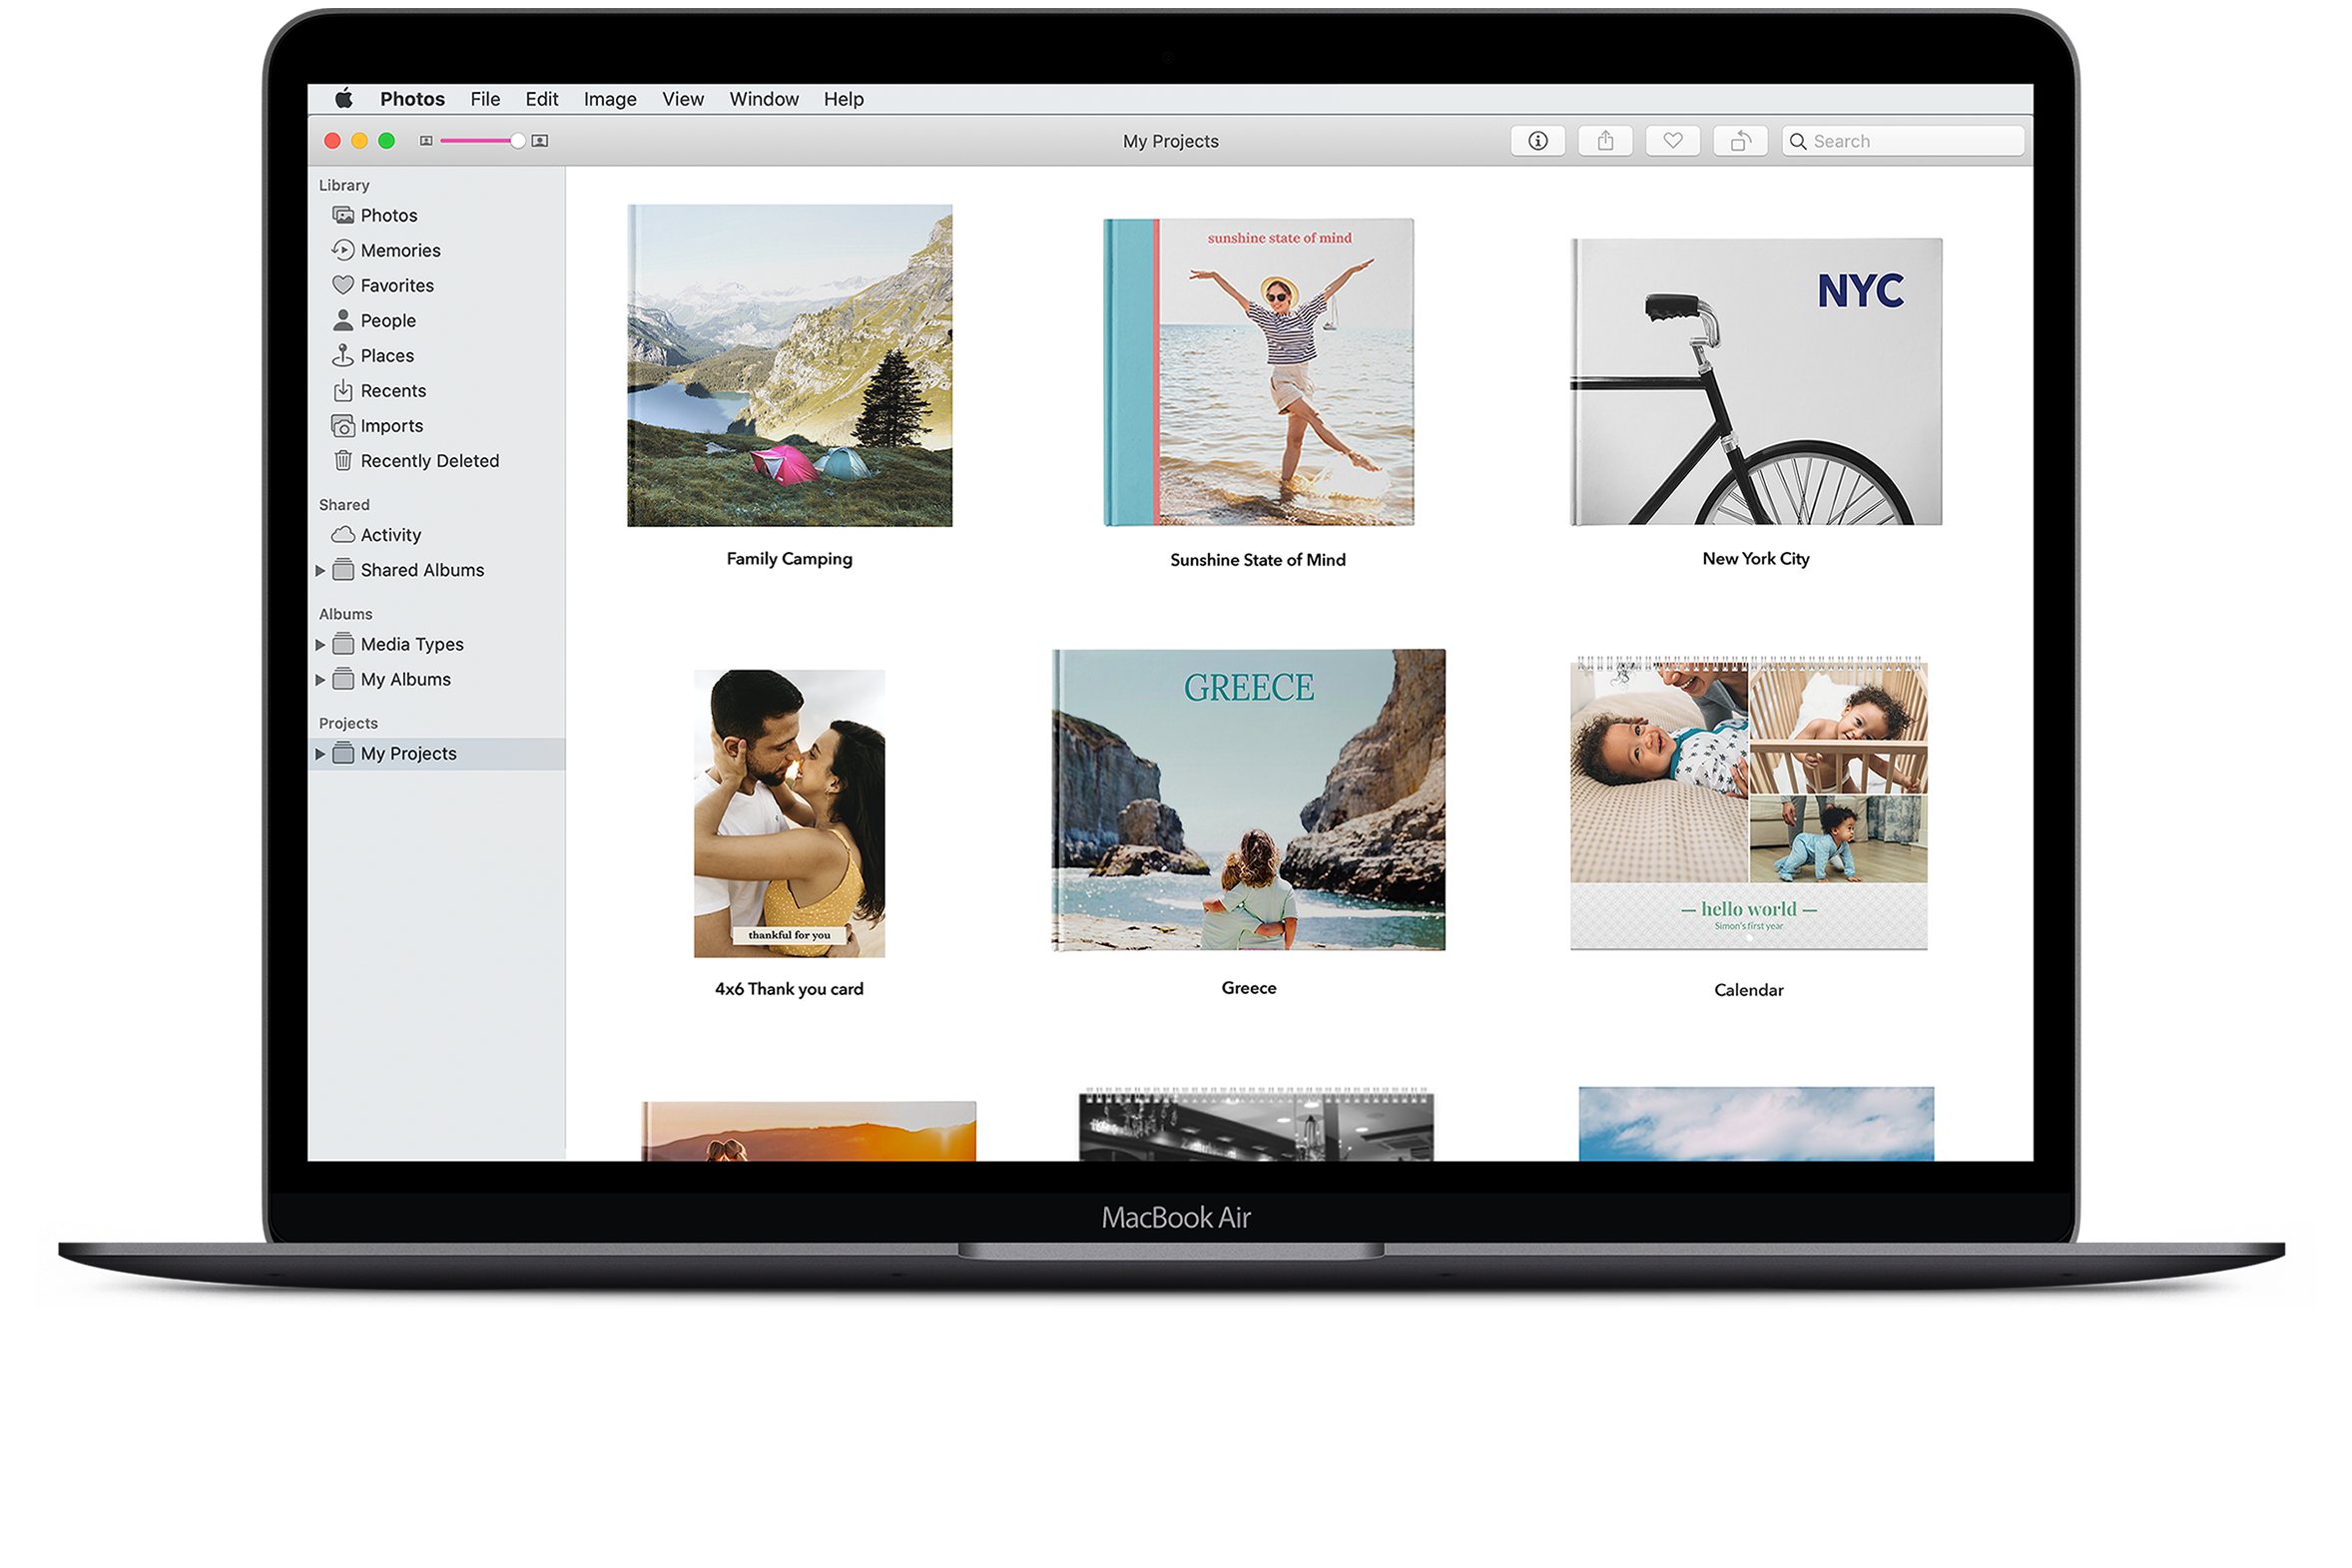Select People in the sidebar
Viewport: 2352px width, 1568px height.
pos(374,320)
